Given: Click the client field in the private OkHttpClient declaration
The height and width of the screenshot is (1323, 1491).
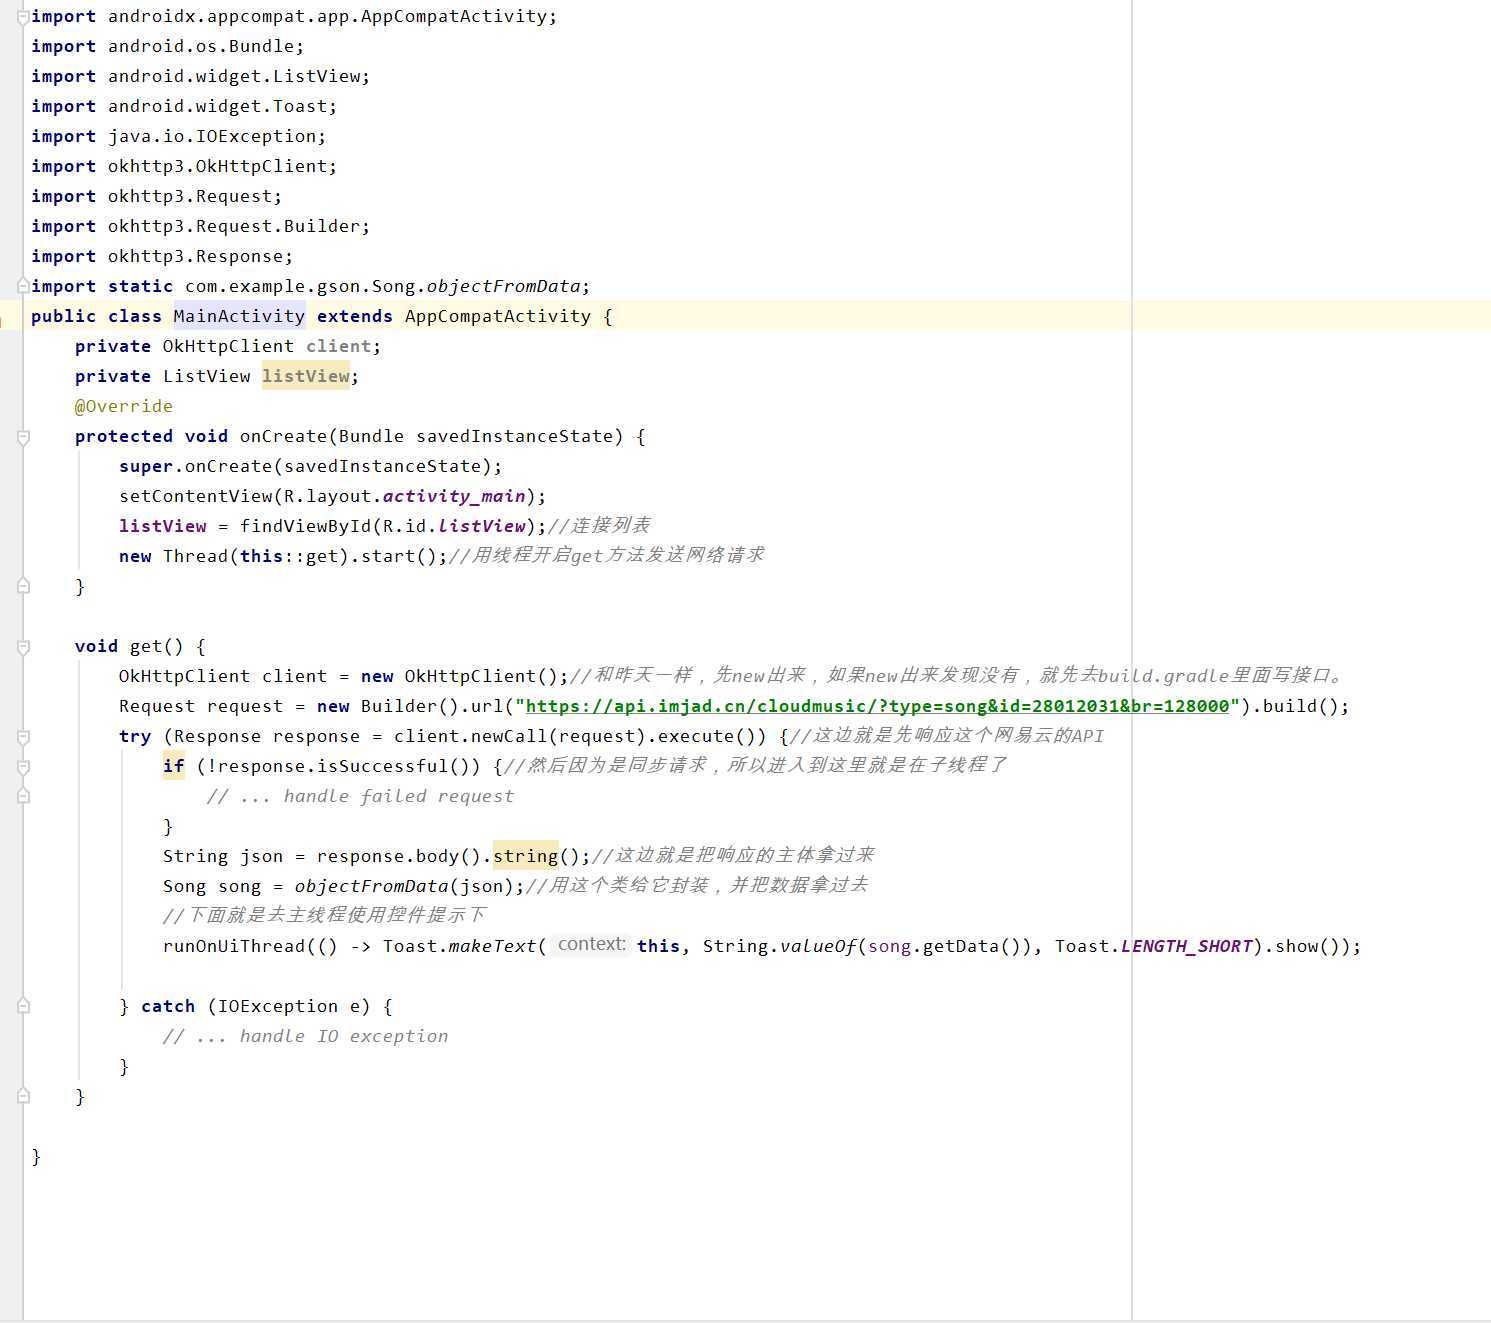Looking at the screenshot, I should [339, 346].
